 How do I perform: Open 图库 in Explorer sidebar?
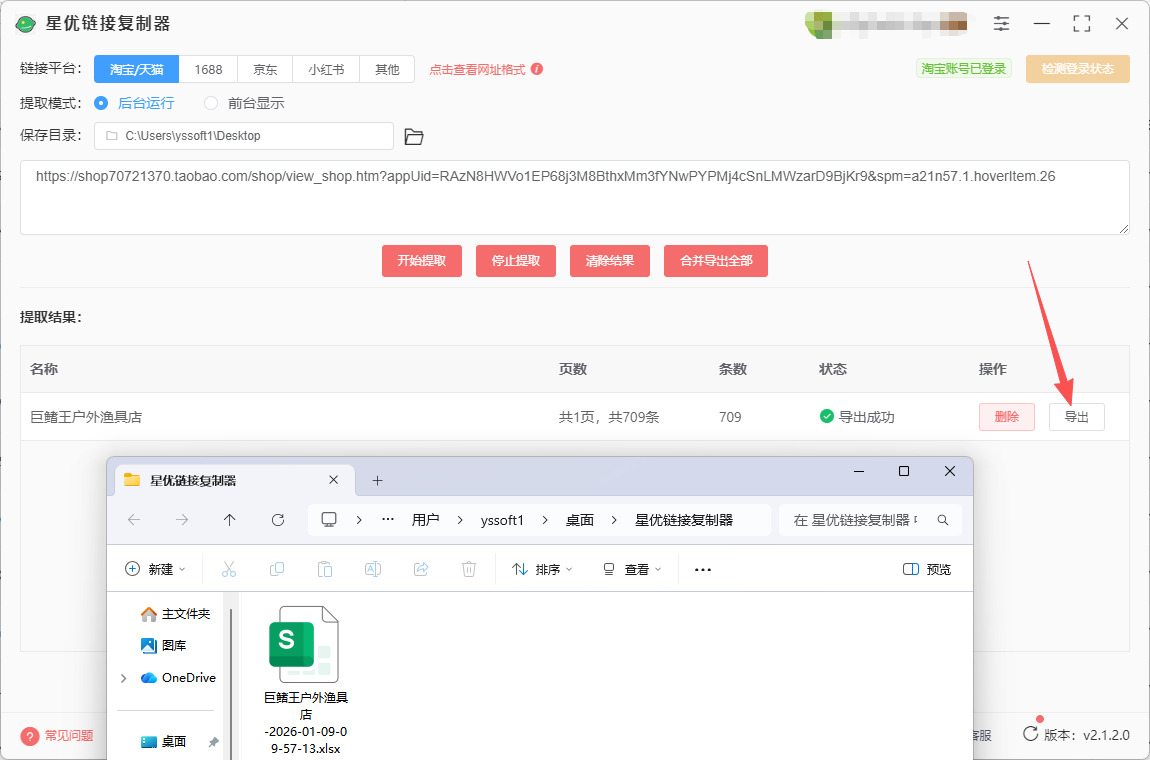point(164,646)
